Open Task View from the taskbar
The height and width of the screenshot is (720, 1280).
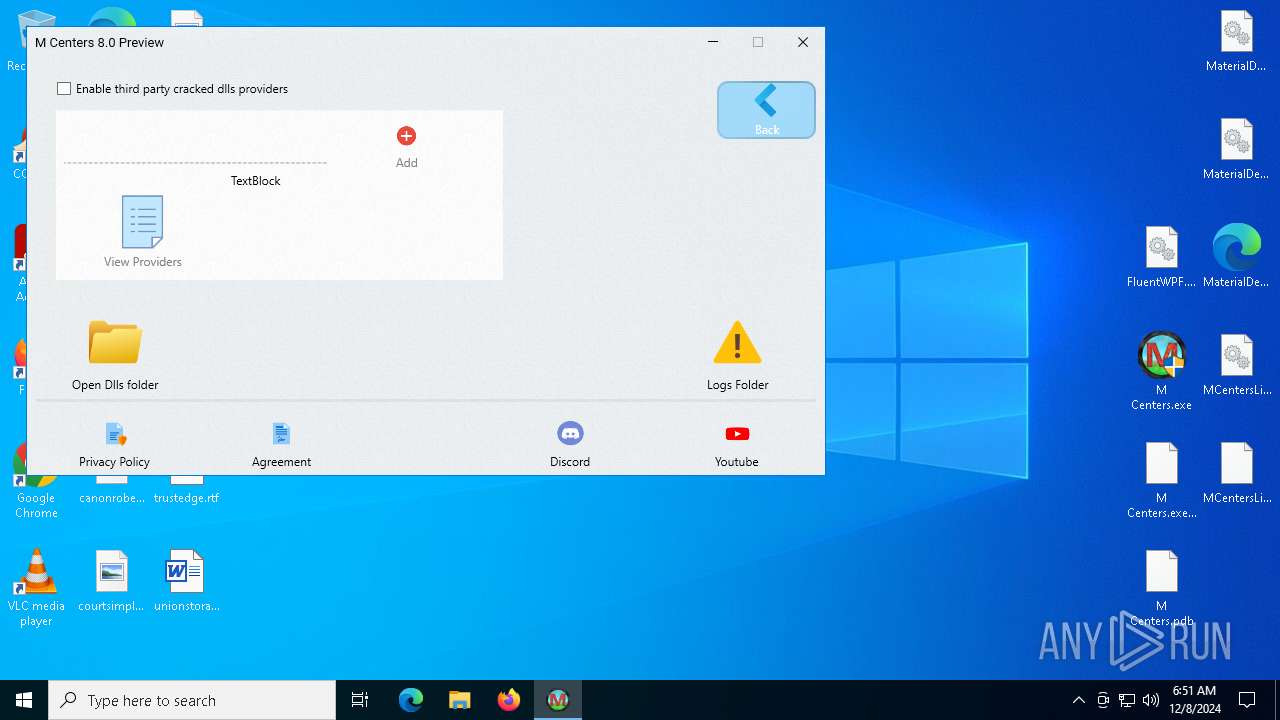(360, 700)
